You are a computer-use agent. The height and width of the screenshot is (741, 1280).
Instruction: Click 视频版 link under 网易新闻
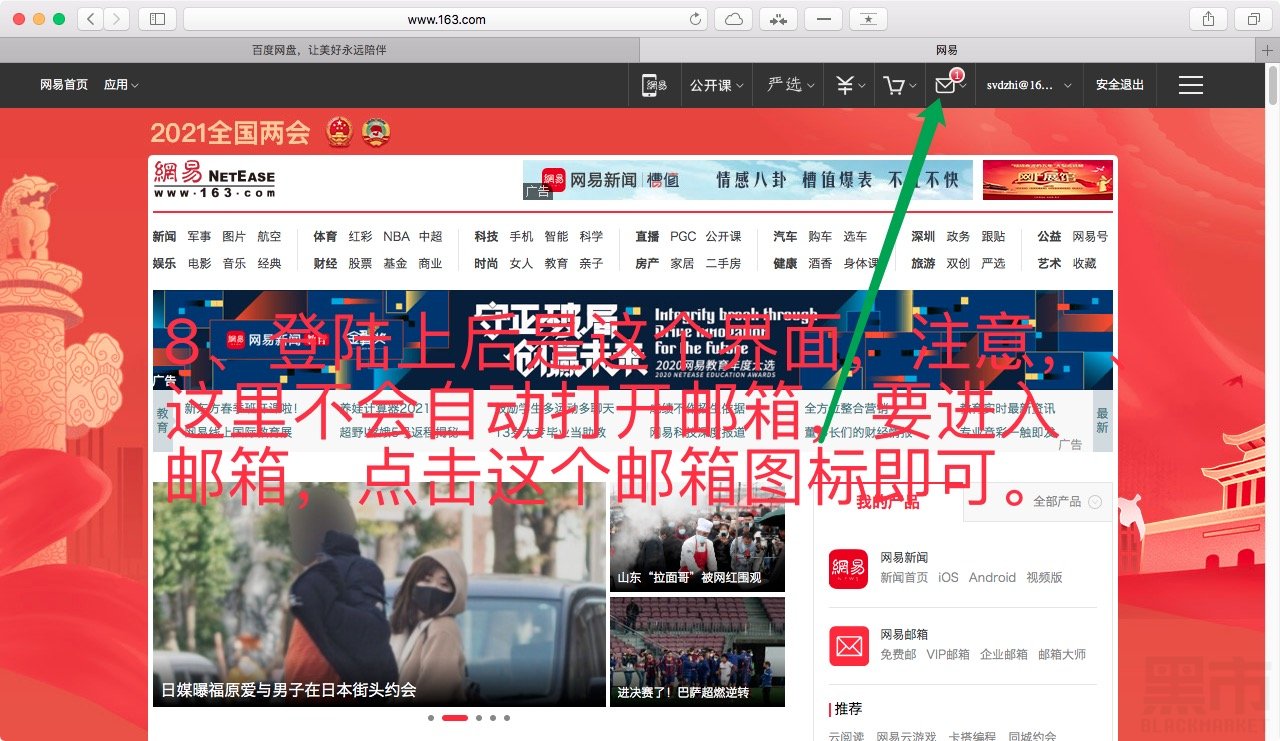coord(1044,577)
